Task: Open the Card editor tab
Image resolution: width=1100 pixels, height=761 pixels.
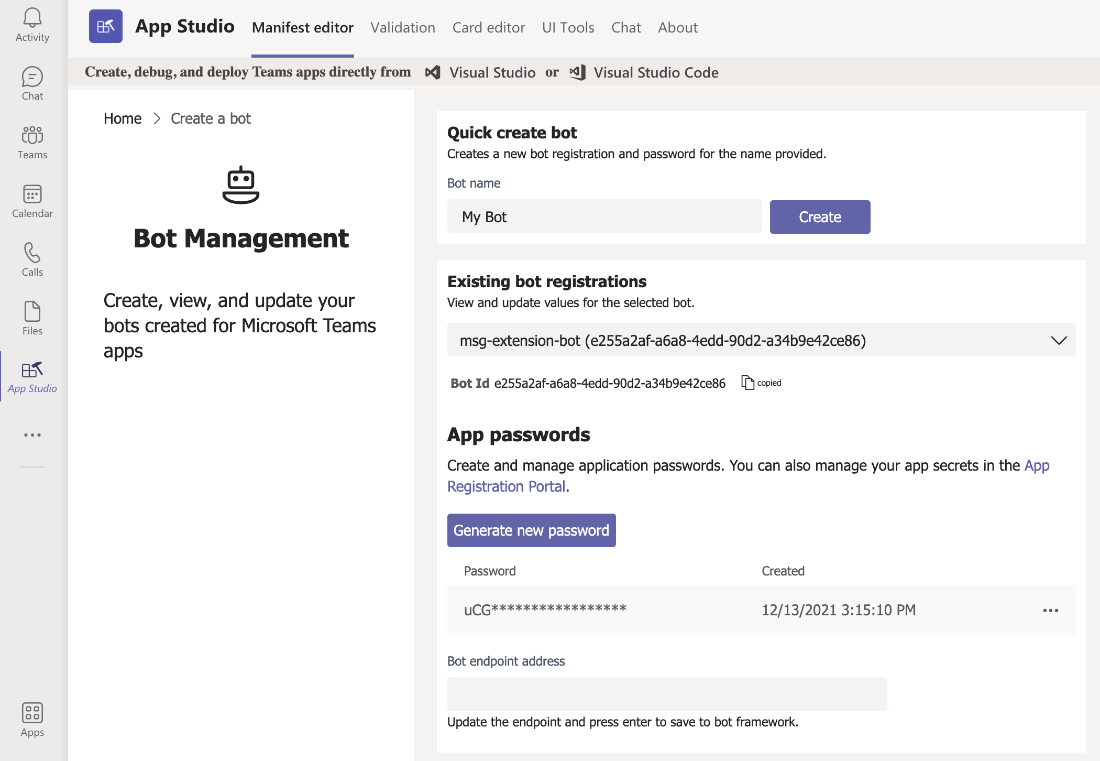Action: pos(488,28)
